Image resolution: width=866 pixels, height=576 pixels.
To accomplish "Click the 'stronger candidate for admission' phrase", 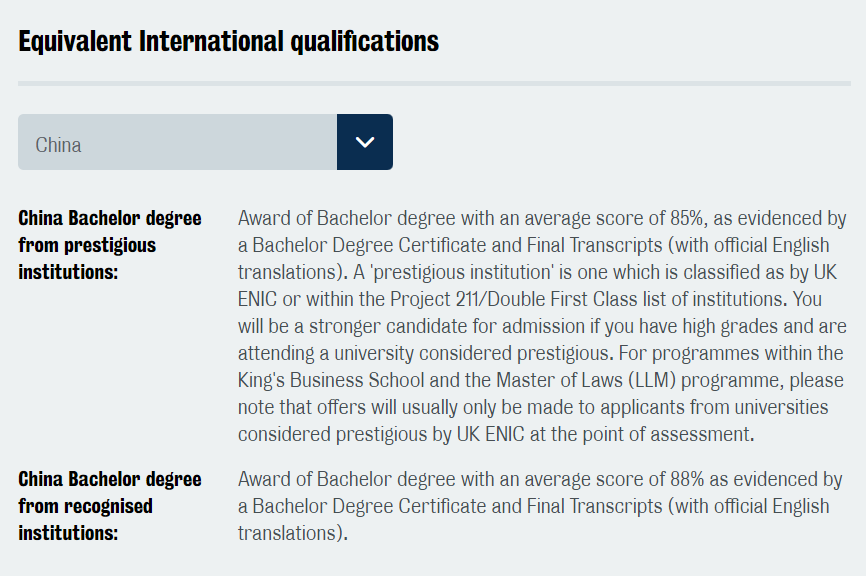I will pyautogui.click(x=447, y=326).
